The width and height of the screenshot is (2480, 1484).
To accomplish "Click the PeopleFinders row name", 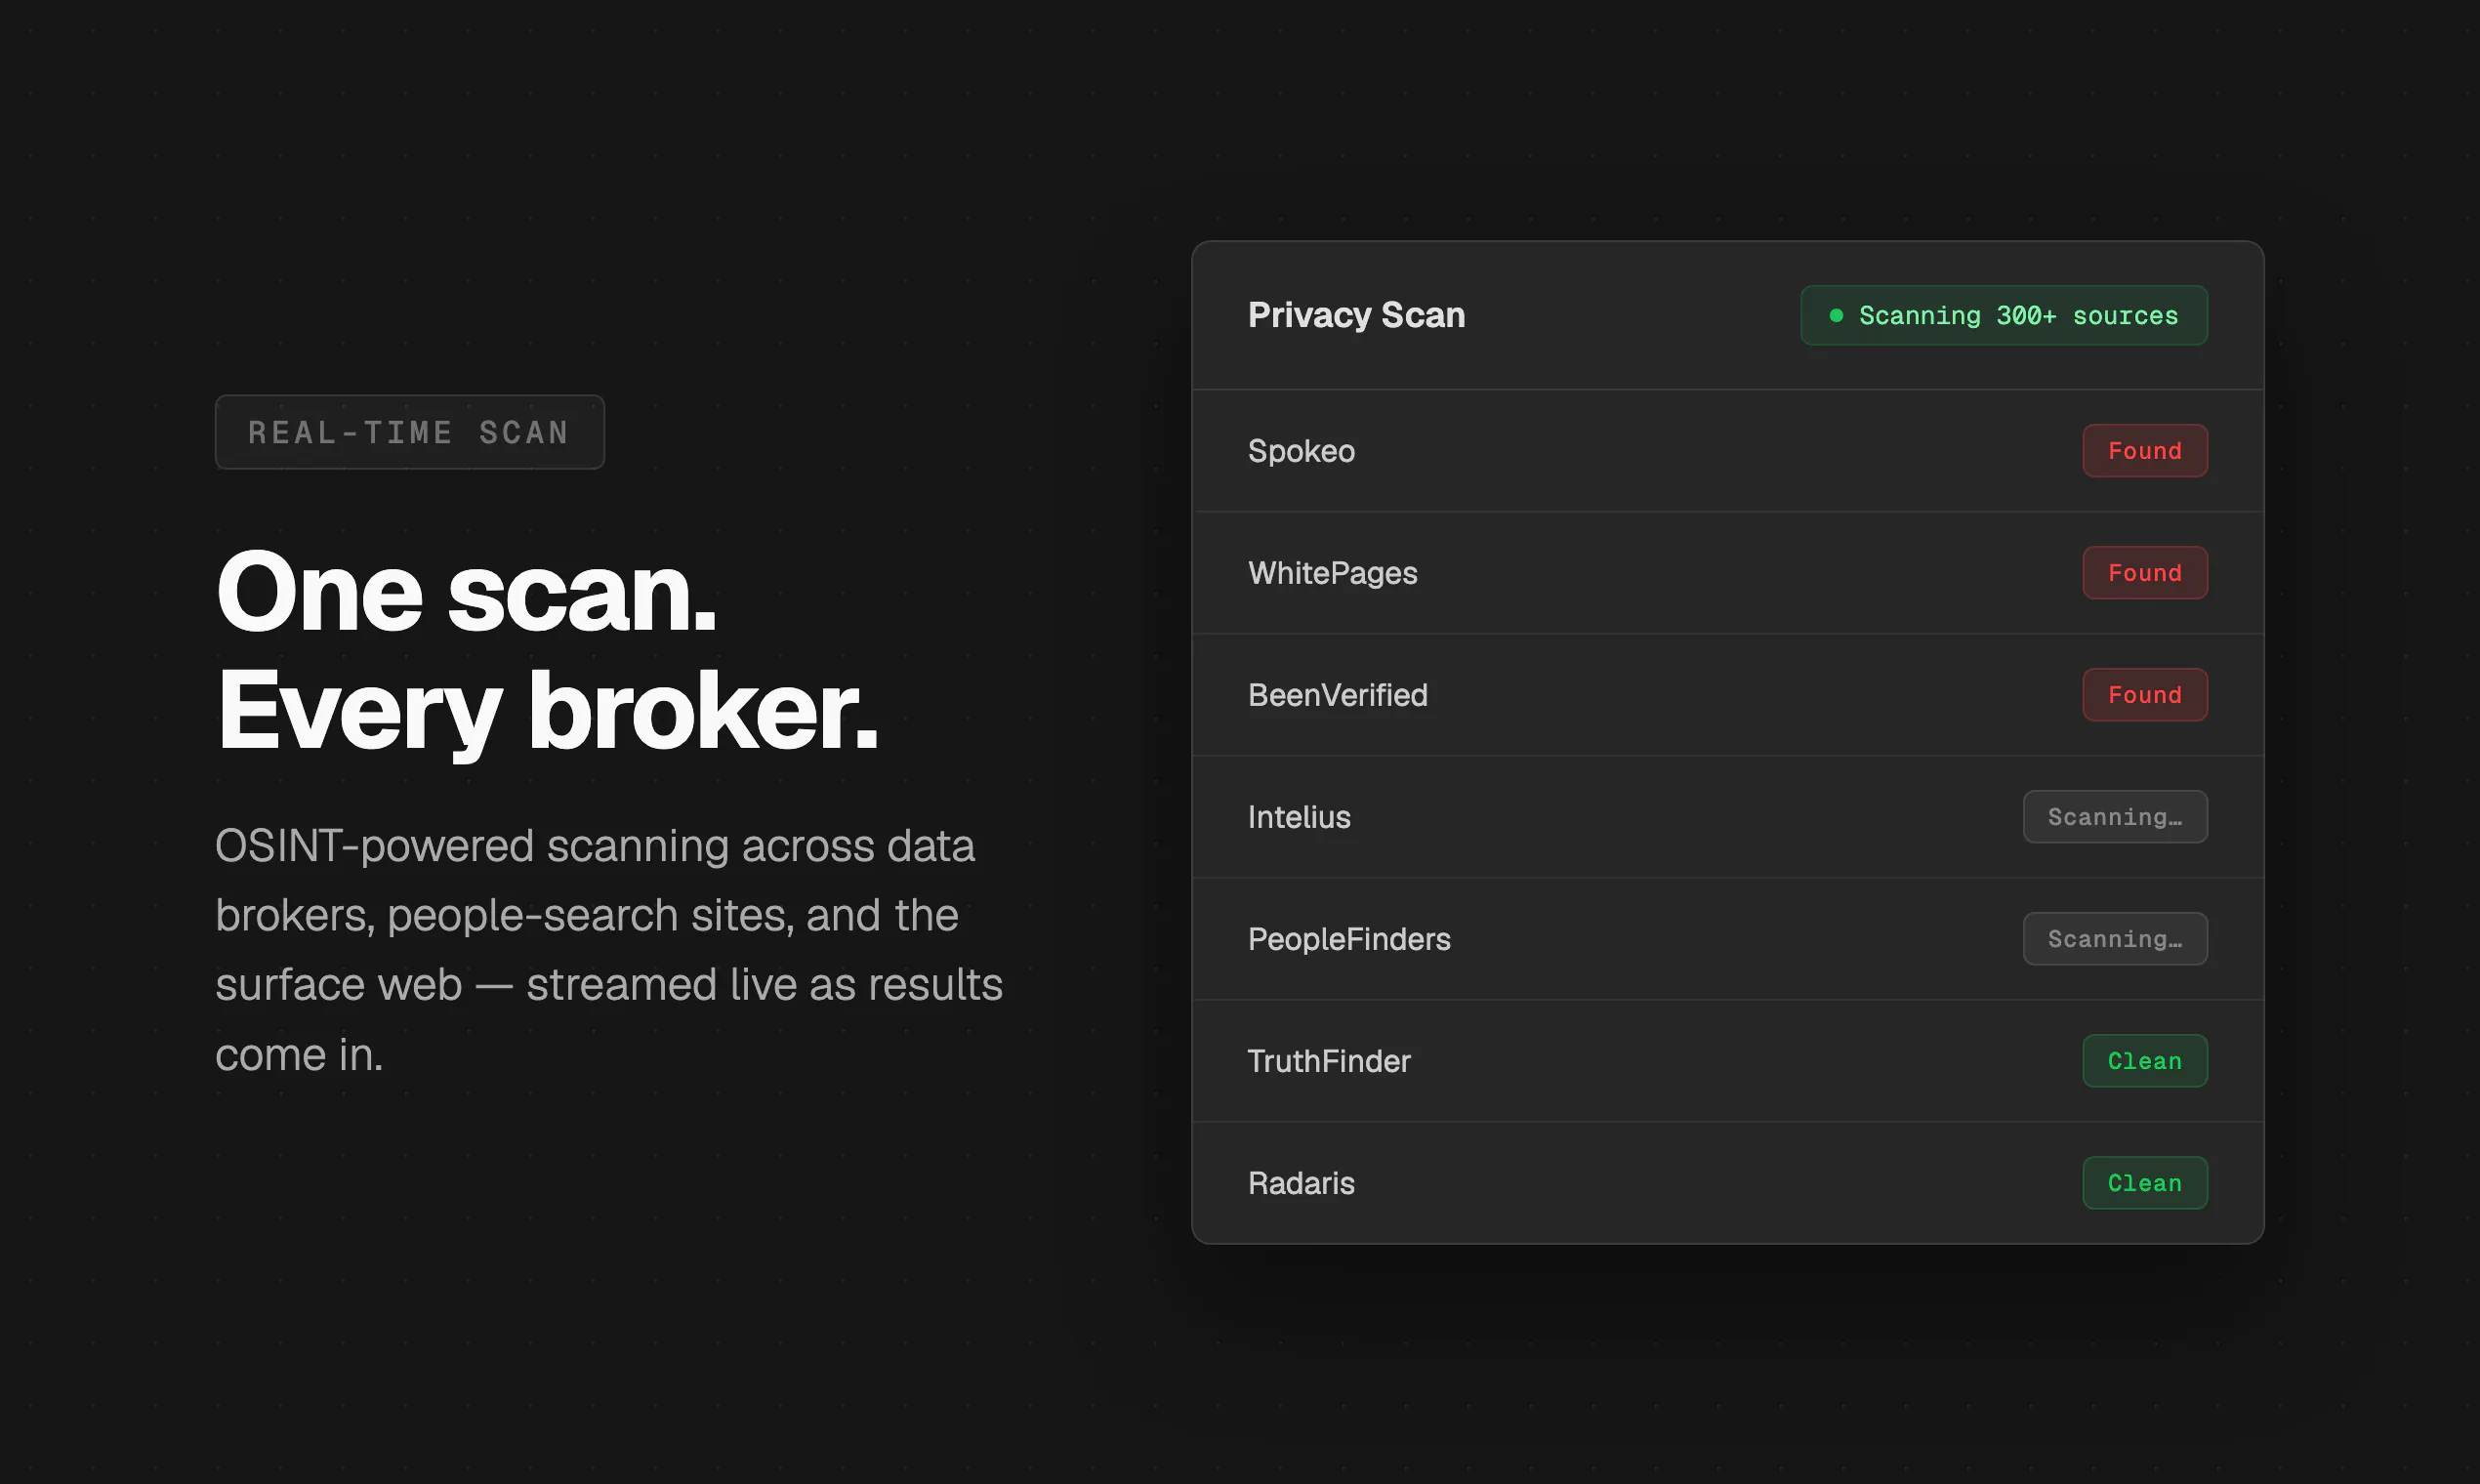I will 1349,939.
